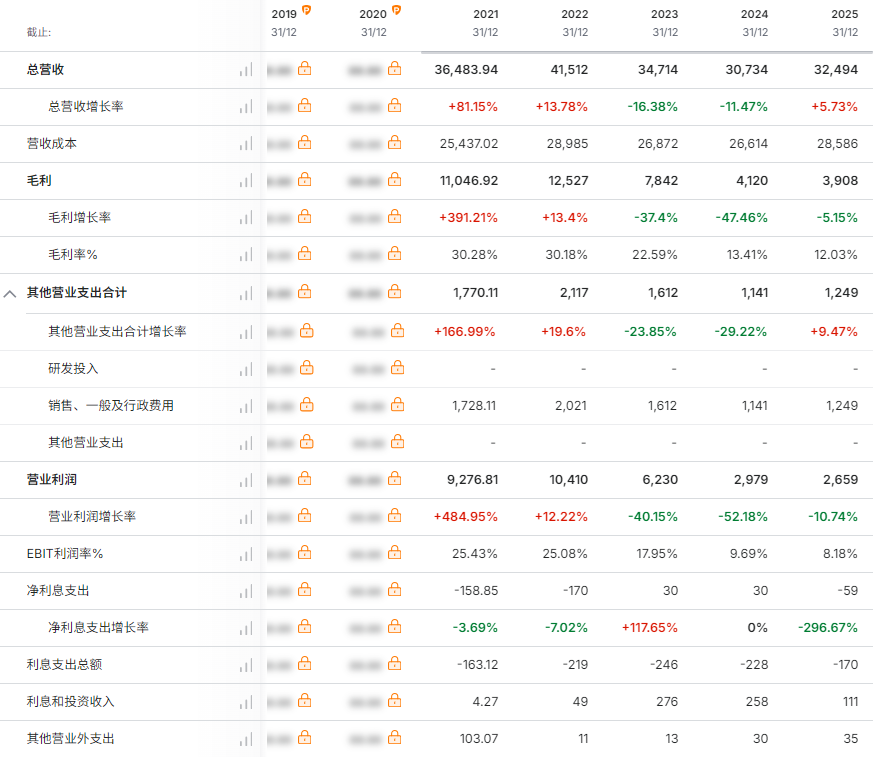
Task: Click the 其他营业外支出 row label
Action: pos(71,739)
